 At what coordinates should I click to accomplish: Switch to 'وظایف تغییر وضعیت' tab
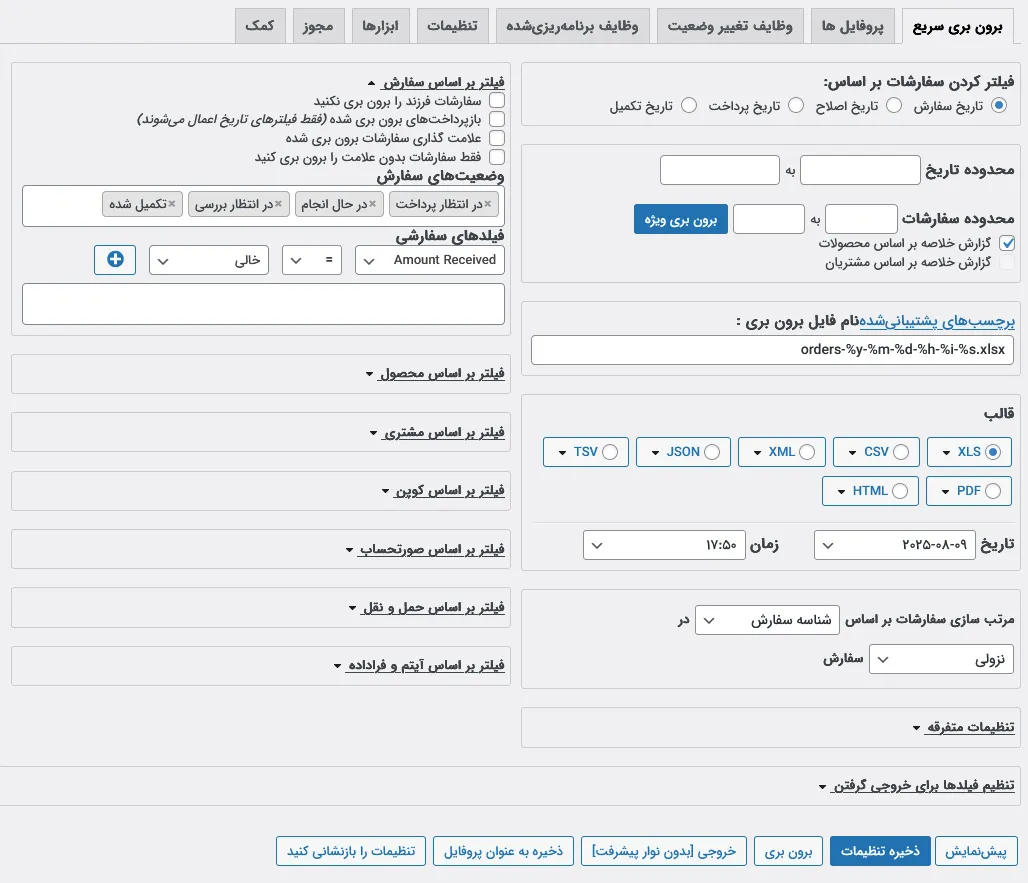(730, 26)
